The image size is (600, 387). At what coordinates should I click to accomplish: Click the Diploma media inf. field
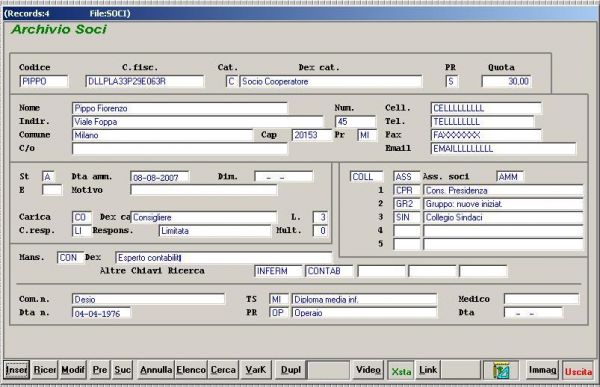pos(364,299)
